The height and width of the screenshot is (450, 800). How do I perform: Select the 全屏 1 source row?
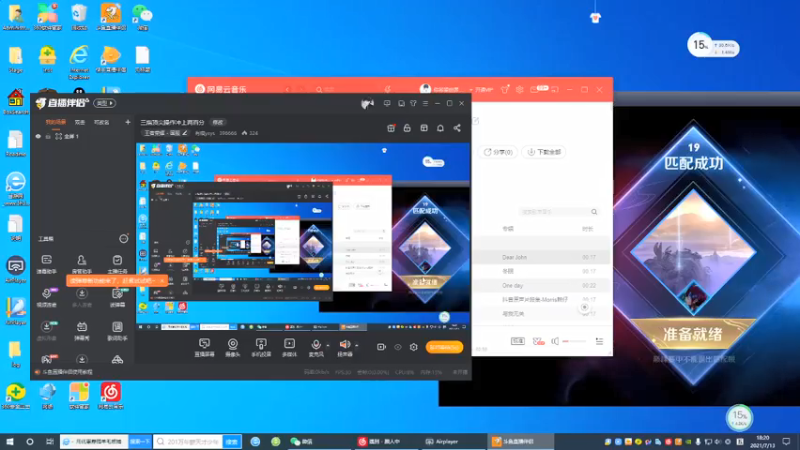(x=82, y=136)
